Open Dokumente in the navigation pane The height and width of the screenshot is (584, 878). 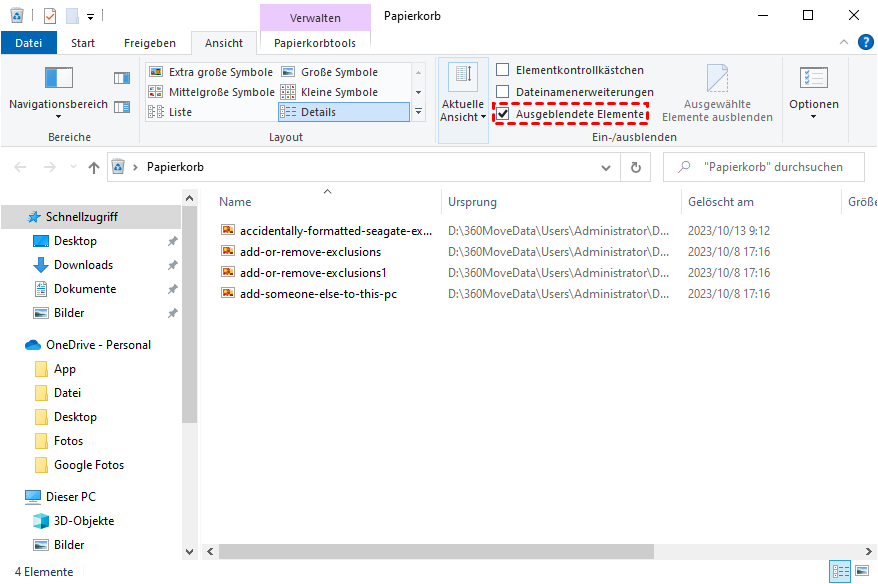click(x=85, y=289)
